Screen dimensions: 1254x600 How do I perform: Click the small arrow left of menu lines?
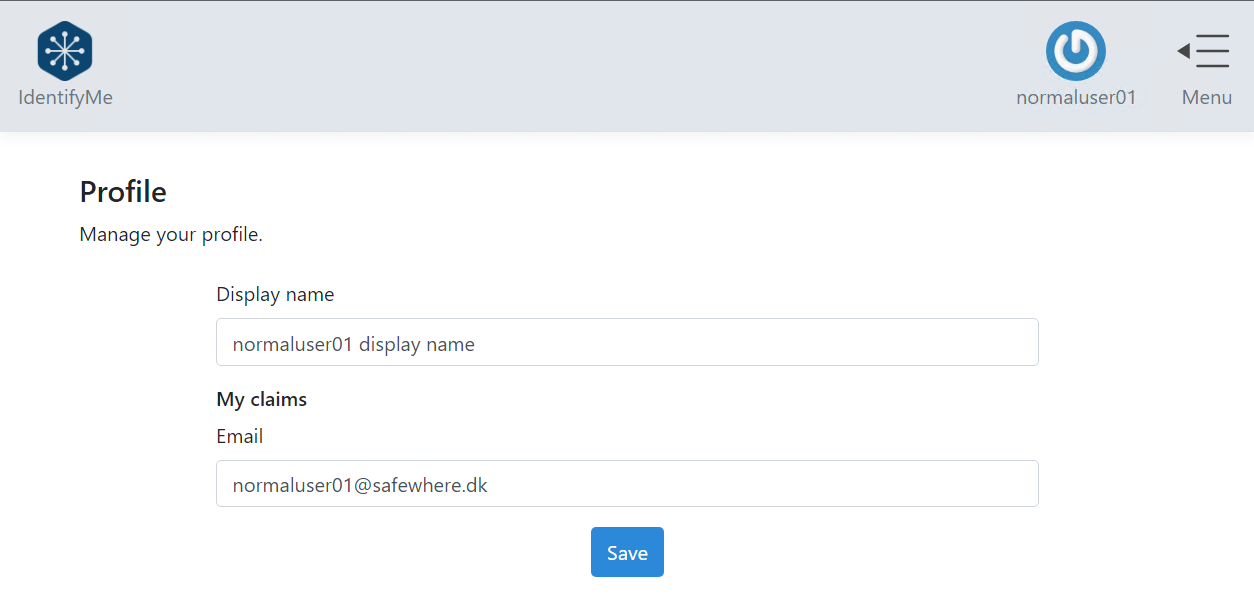point(1183,51)
